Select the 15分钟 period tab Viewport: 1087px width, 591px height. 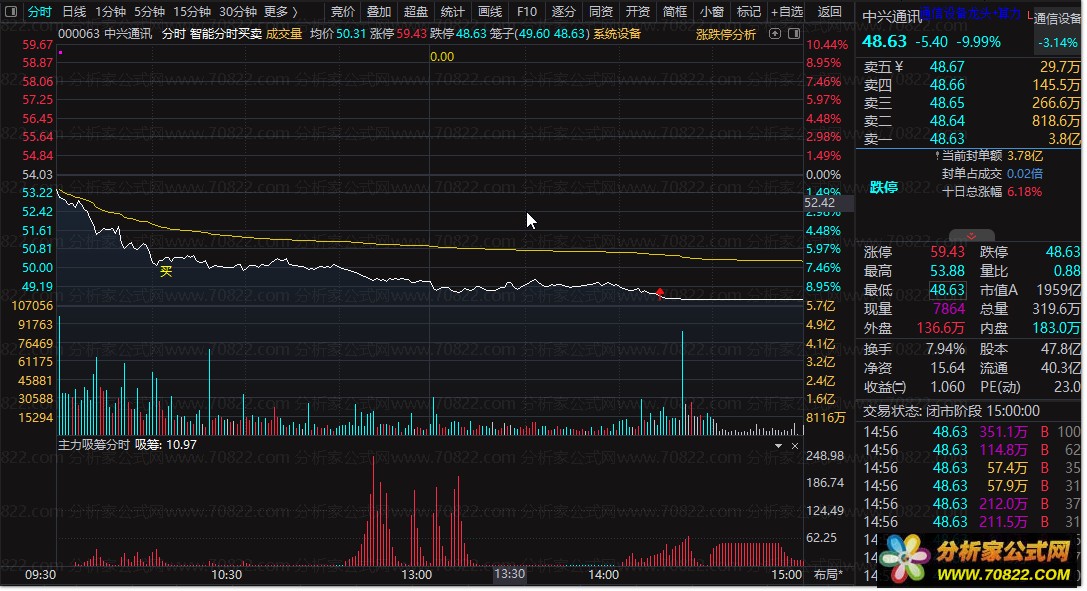tap(192, 12)
